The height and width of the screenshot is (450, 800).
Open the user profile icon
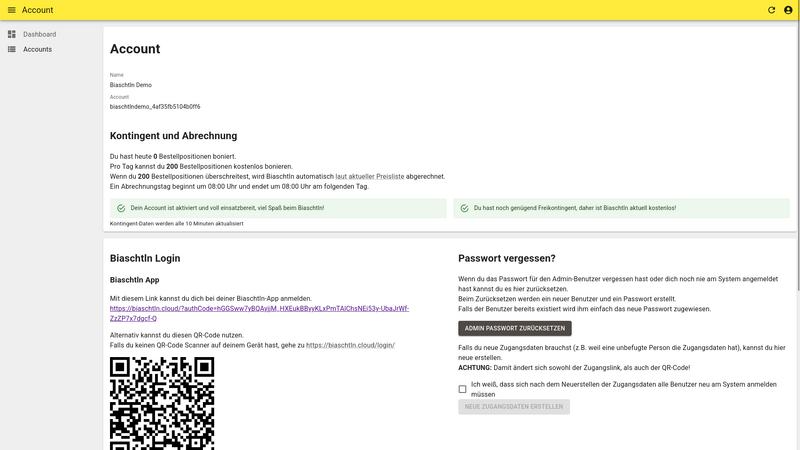coord(788,10)
